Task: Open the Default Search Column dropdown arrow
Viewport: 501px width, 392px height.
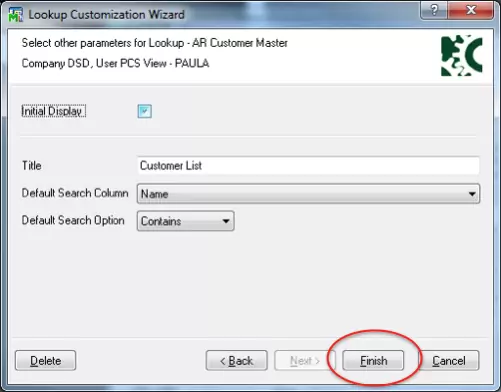Action: pyautogui.click(x=472, y=194)
